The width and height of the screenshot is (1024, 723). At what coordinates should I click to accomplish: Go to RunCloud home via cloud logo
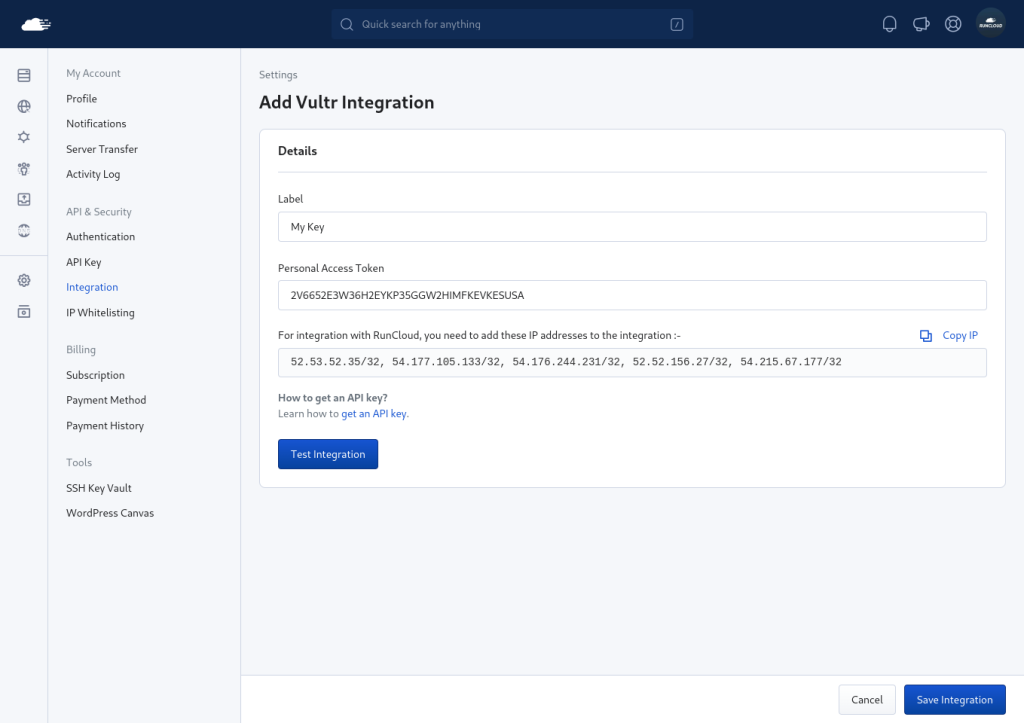tap(36, 24)
